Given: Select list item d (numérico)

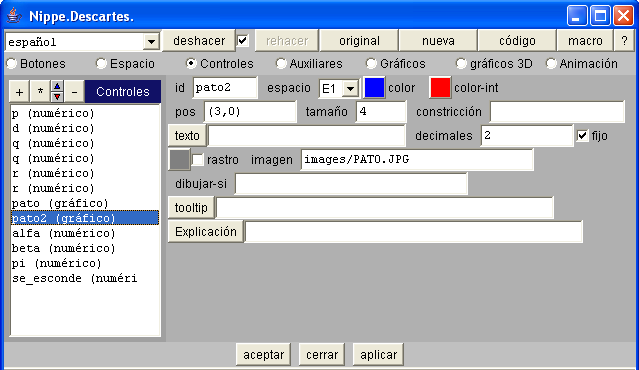Looking at the screenshot, I should (85, 128).
